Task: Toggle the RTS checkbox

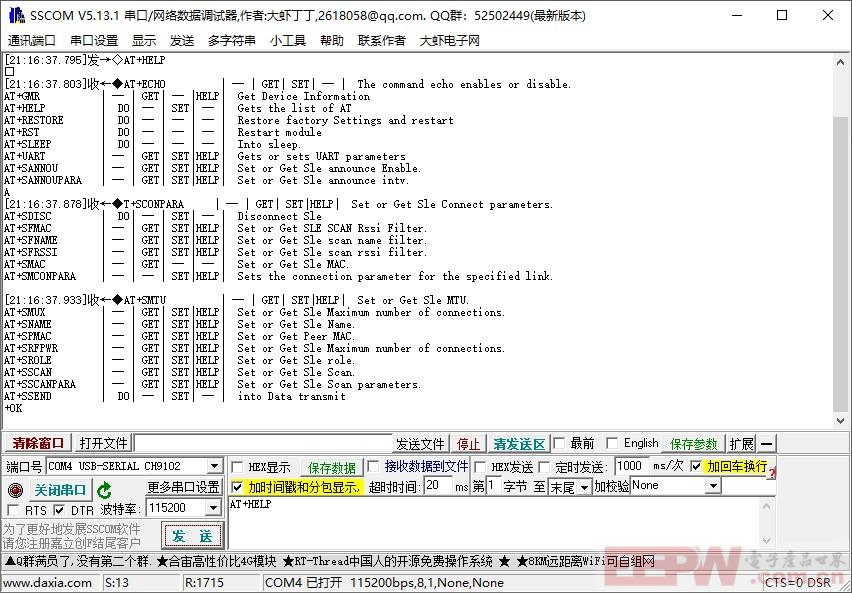Action: [x=13, y=510]
